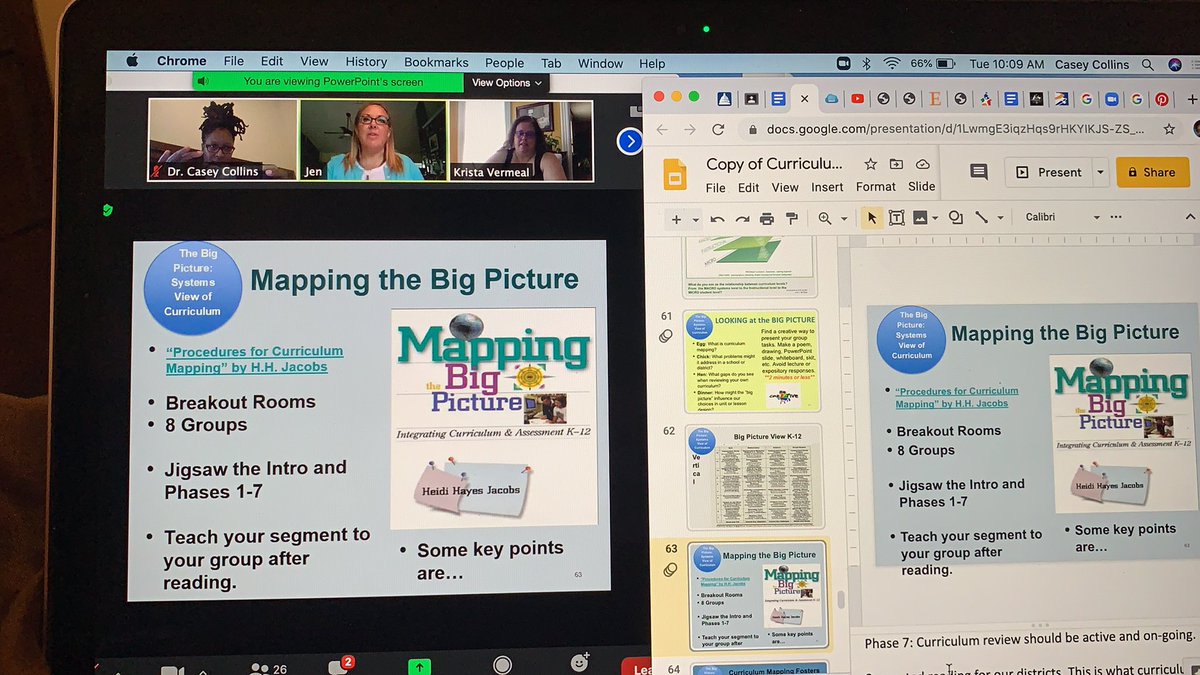Show next participants with blue arrow
This screenshot has height=675, width=1200.
629,142
